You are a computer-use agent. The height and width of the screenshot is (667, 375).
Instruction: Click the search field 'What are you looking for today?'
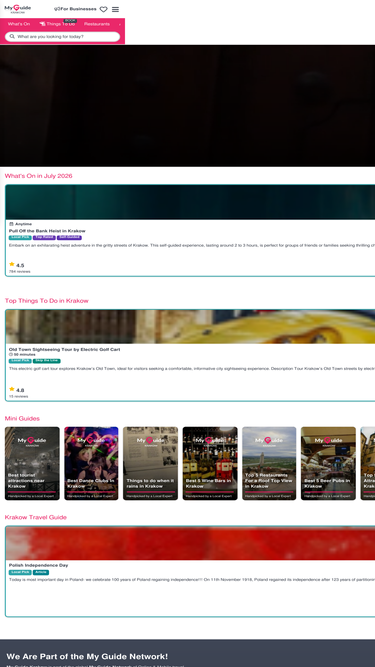click(x=62, y=37)
